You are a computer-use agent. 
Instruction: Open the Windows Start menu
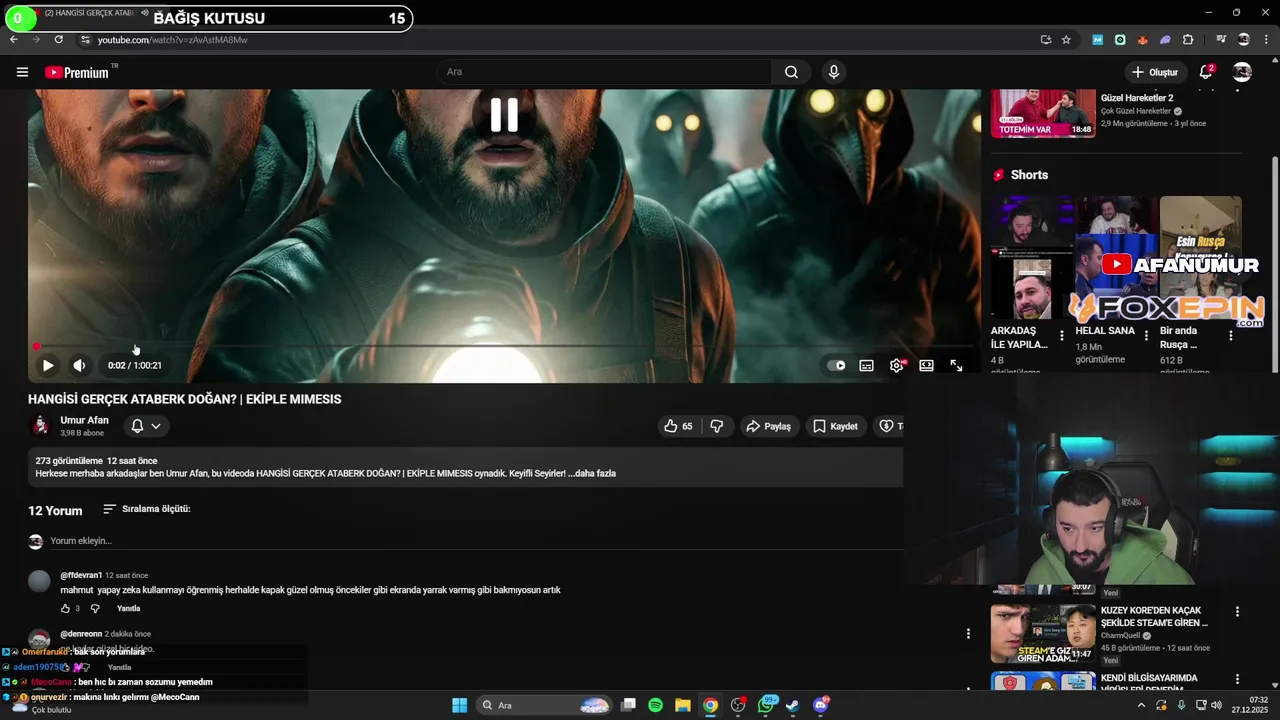coord(459,705)
